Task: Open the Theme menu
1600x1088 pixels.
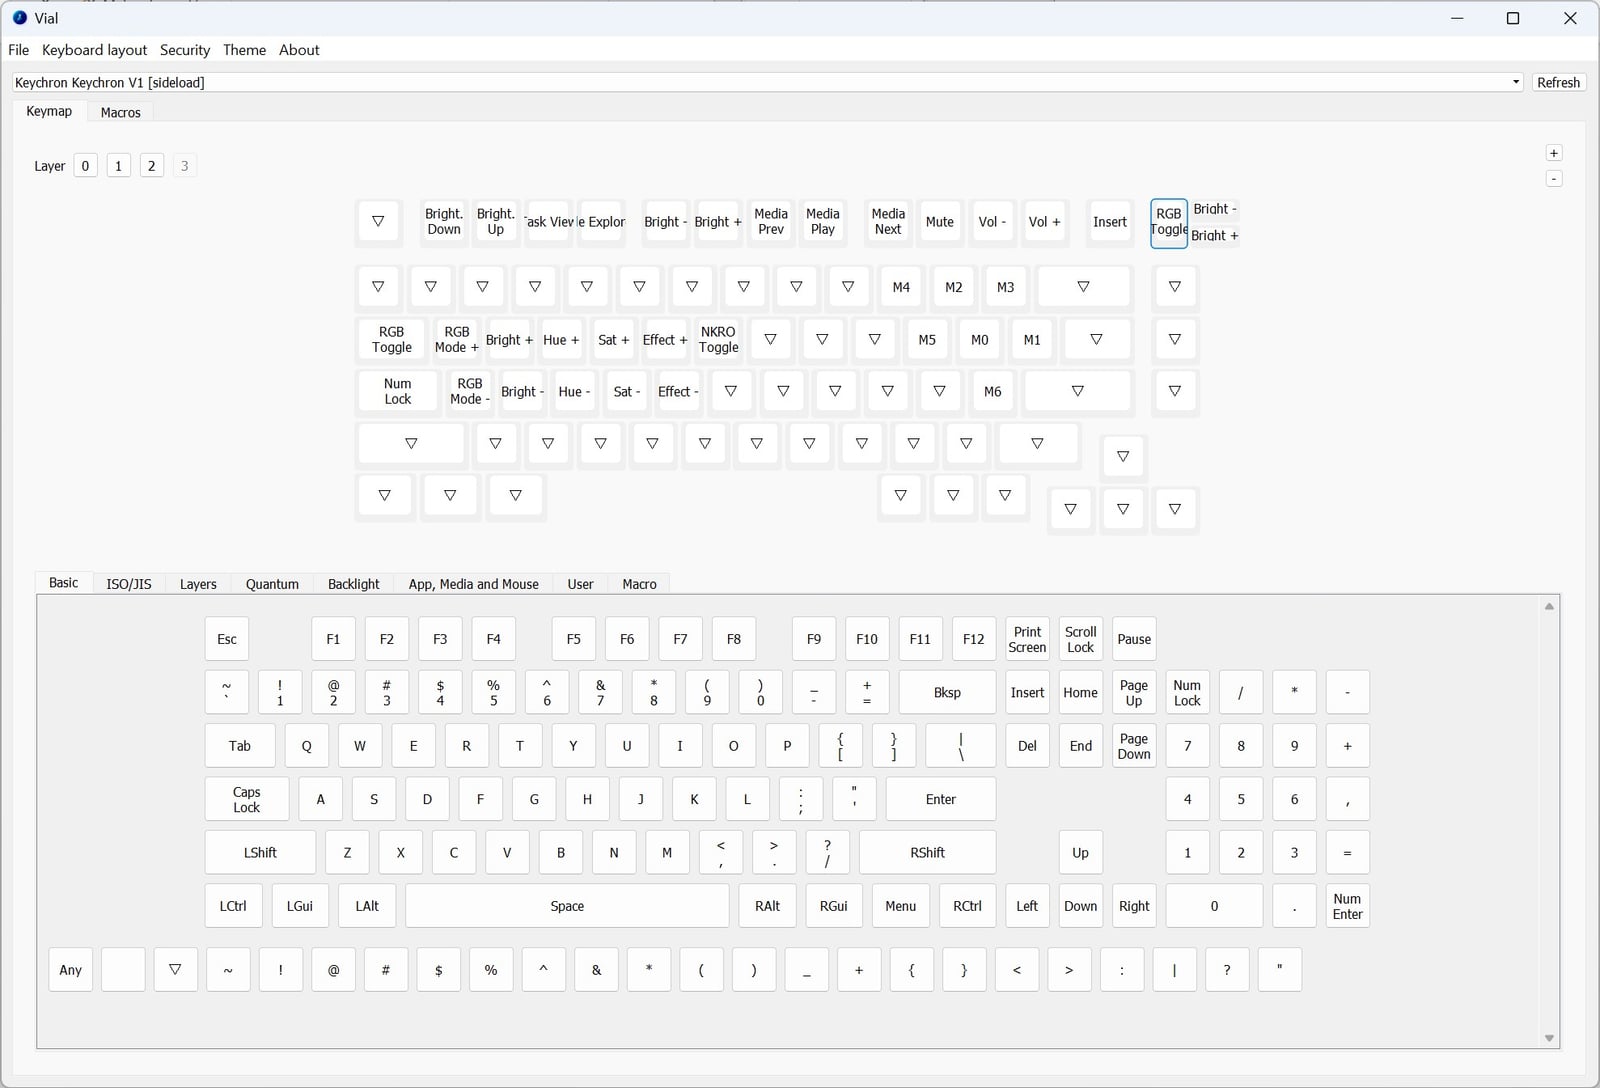Action: 244,50
